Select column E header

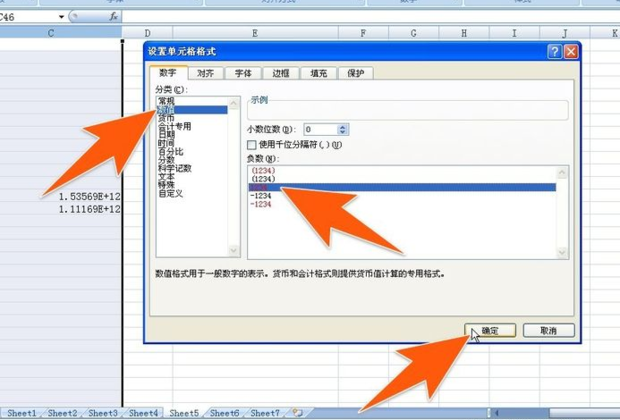coord(255,33)
